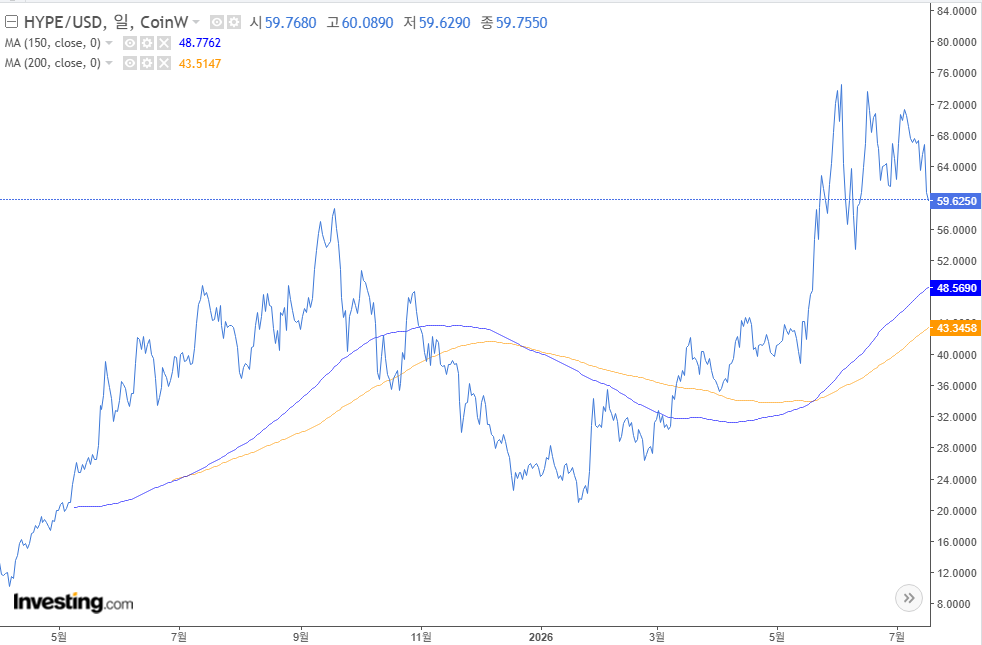The image size is (982, 645).
Task: Click the 2026 label on time axis
Action: click(x=541, y=637)
